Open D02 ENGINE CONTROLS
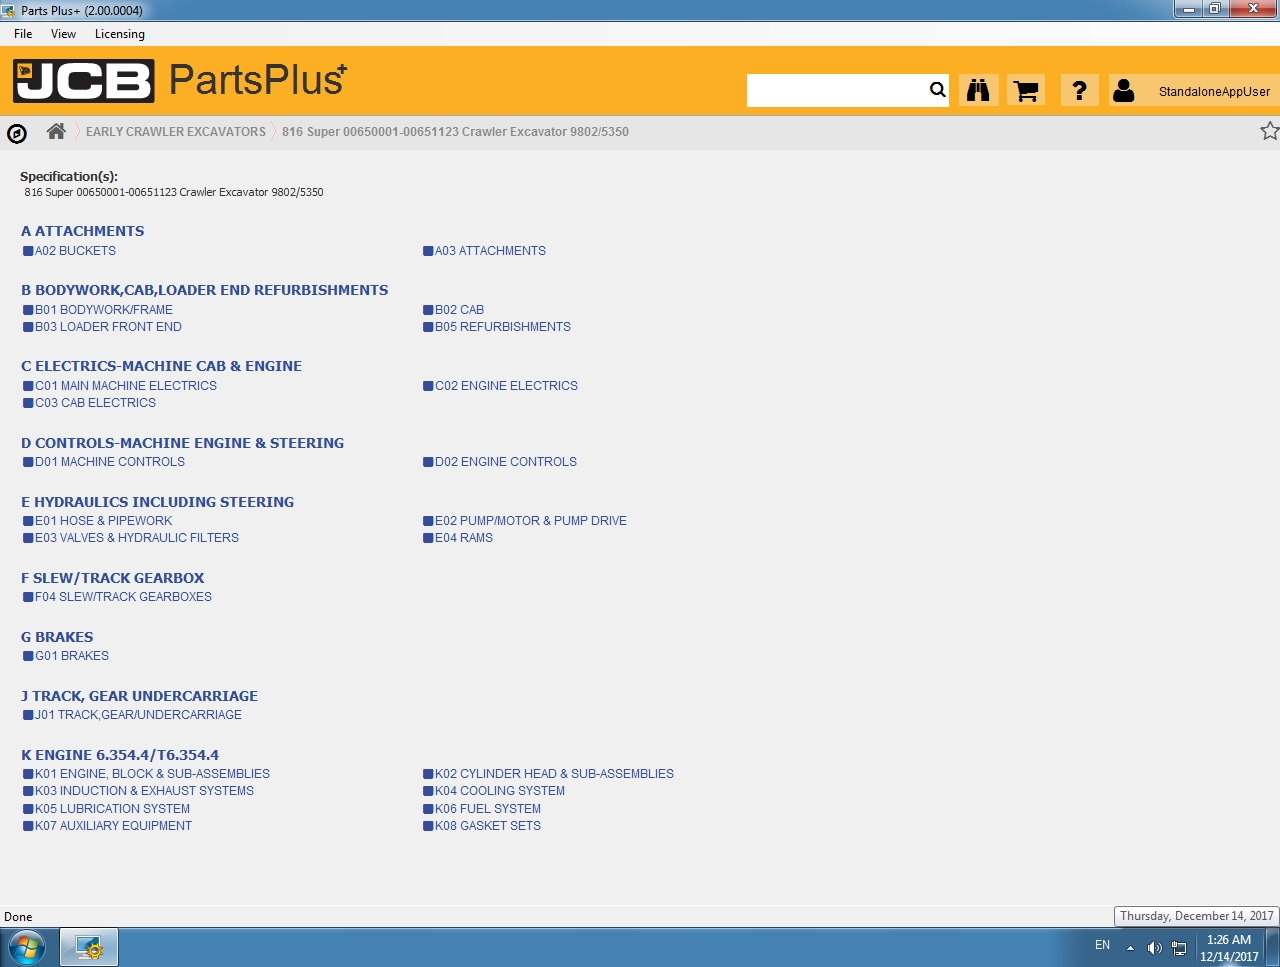This screenshot has height=967, width=1280. pos(506,462)
